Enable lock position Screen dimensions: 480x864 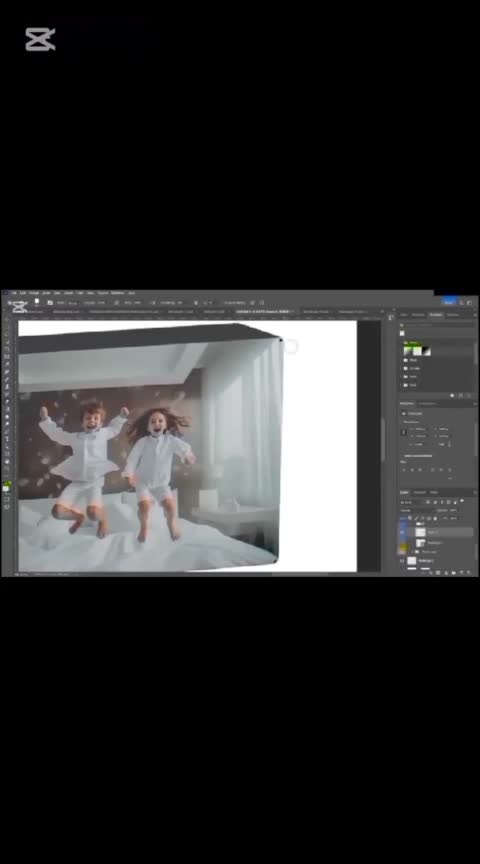coord(423,519)
